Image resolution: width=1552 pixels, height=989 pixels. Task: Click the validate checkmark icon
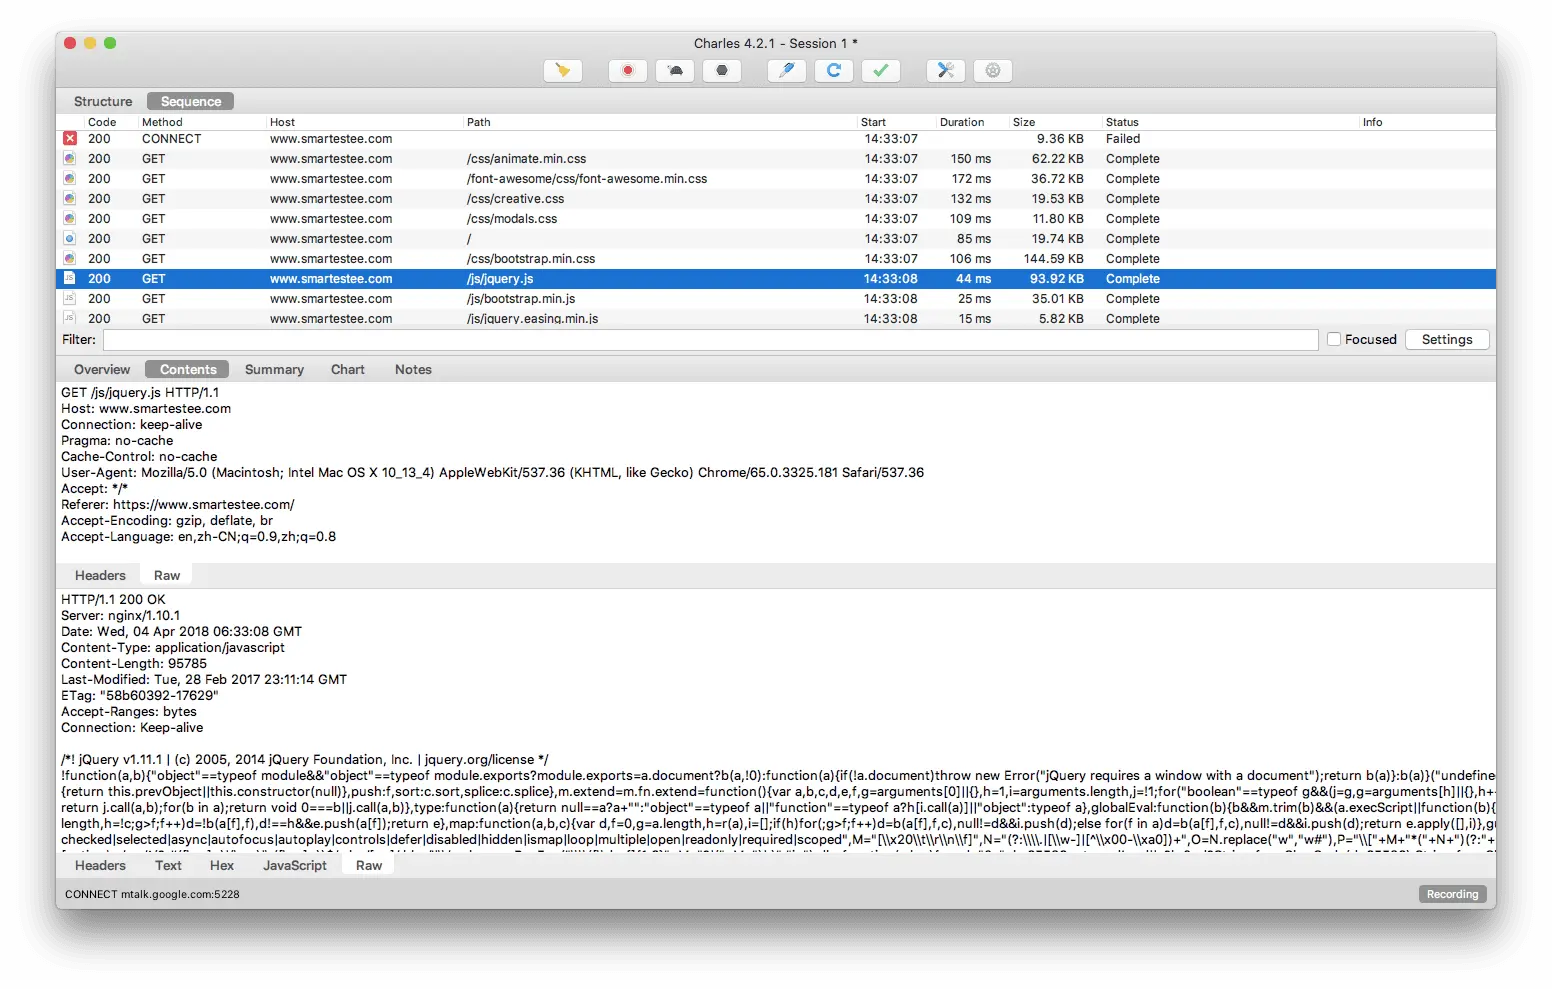pyautogui.click(x=881, y=71)
